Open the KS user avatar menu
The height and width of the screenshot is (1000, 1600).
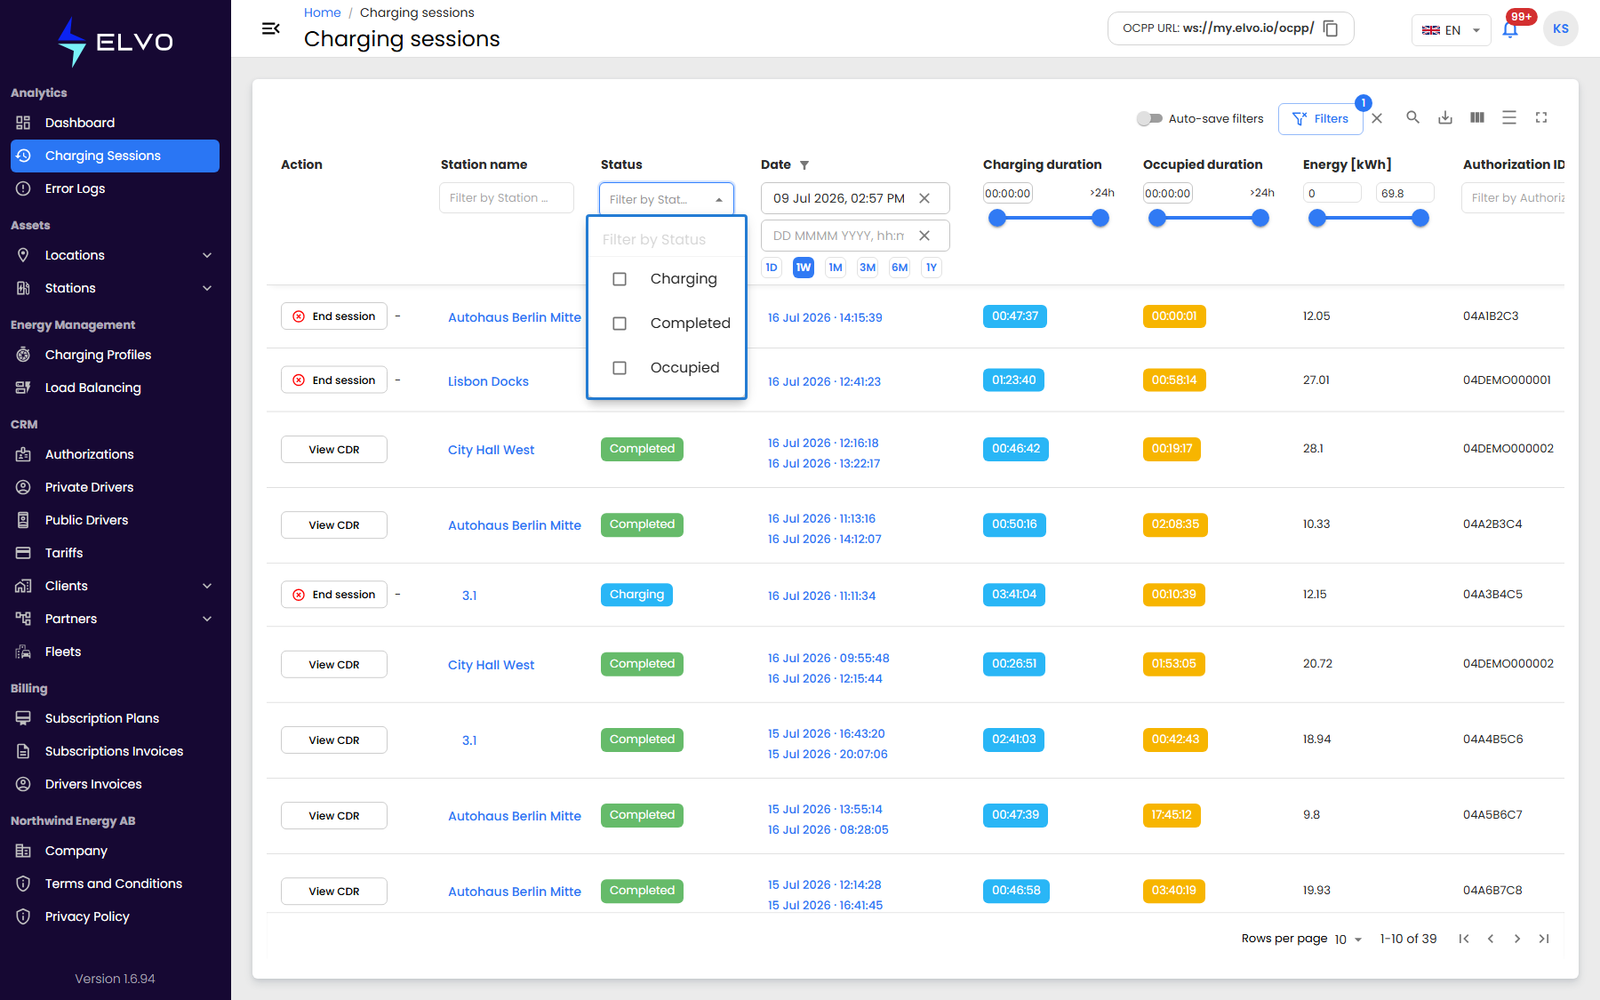(x=1561, y=29)
